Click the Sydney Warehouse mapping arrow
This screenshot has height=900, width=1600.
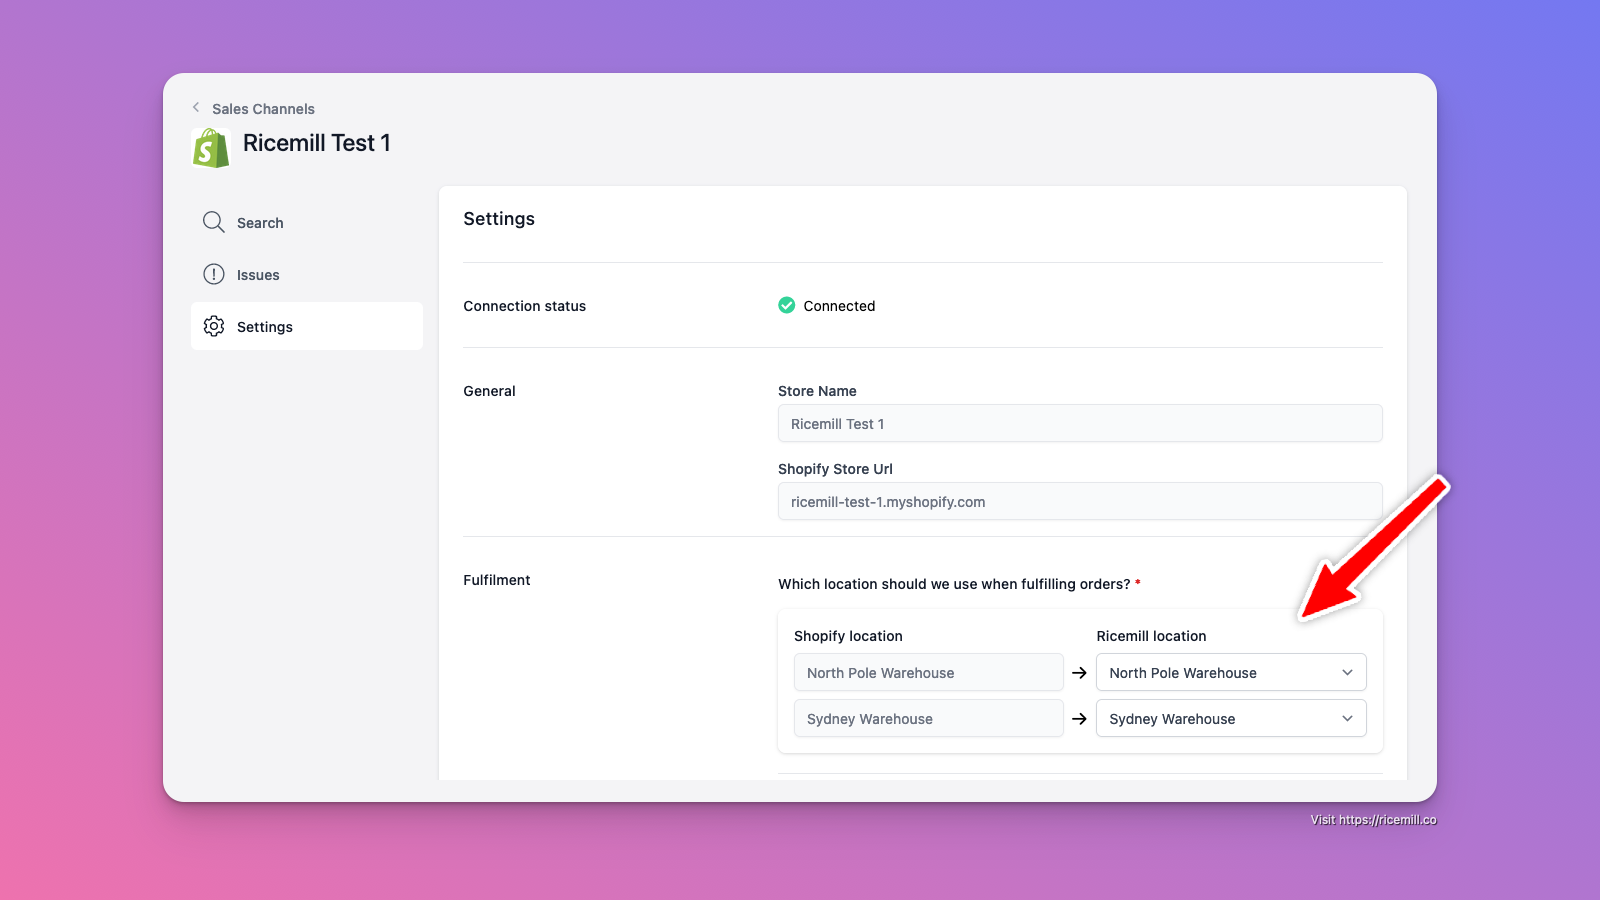point(1080,719)
